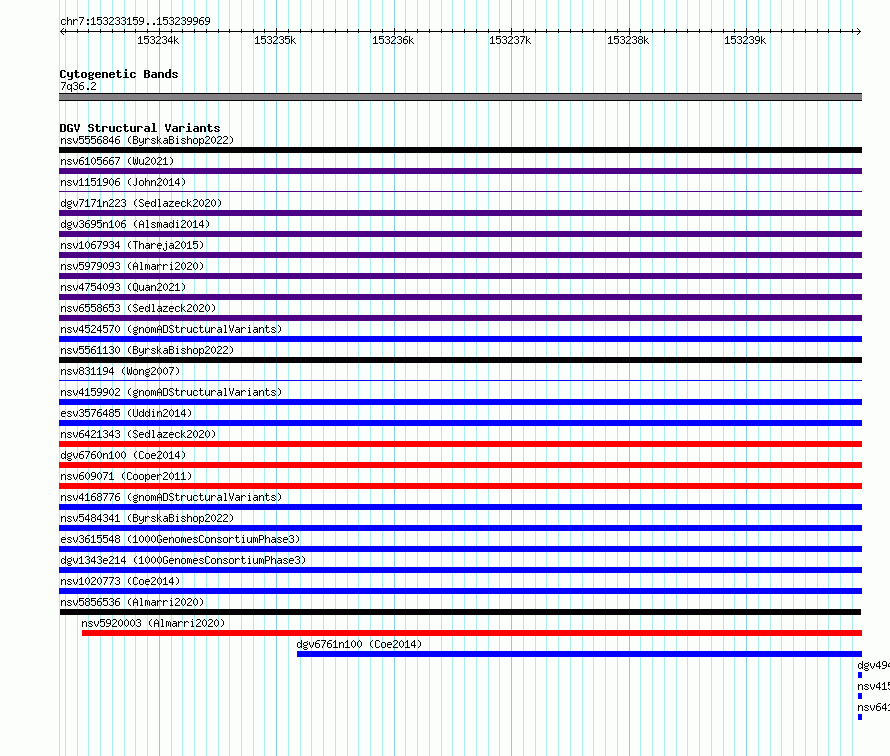Click the blue bar under nsv4524570
890x756 pixels.
point(460,339)
